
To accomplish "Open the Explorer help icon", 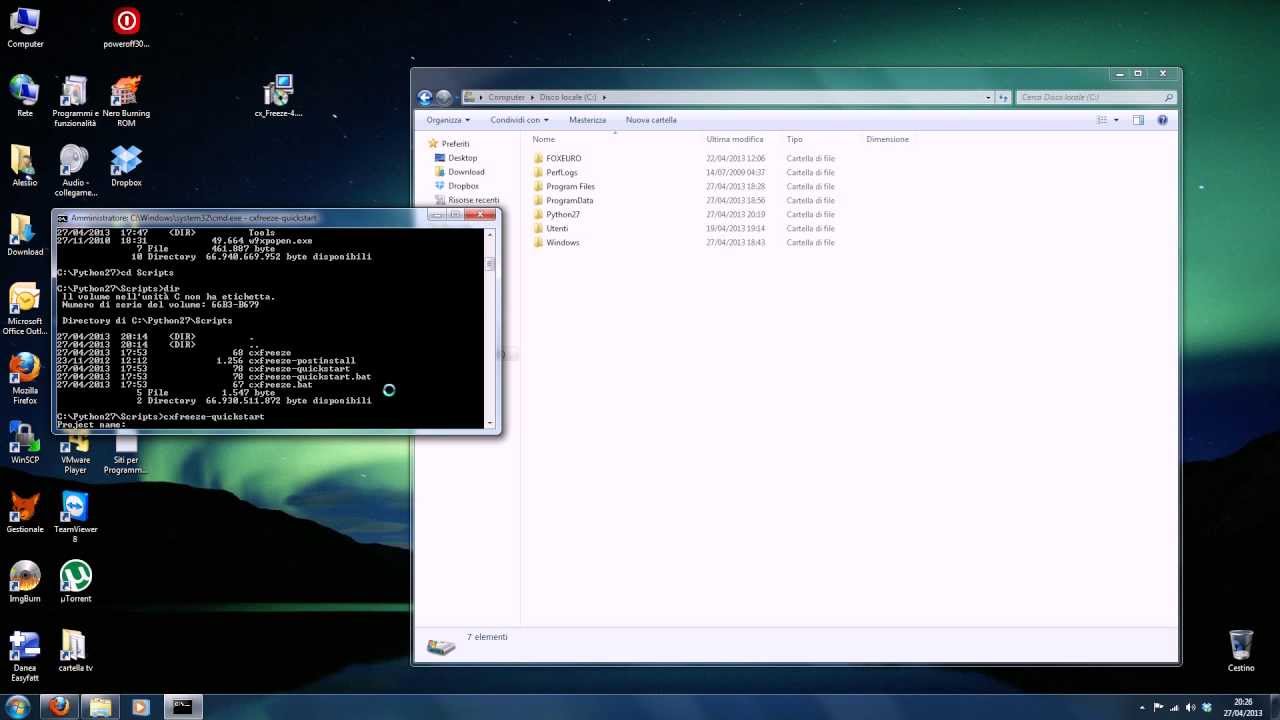I will (1162, 120).
